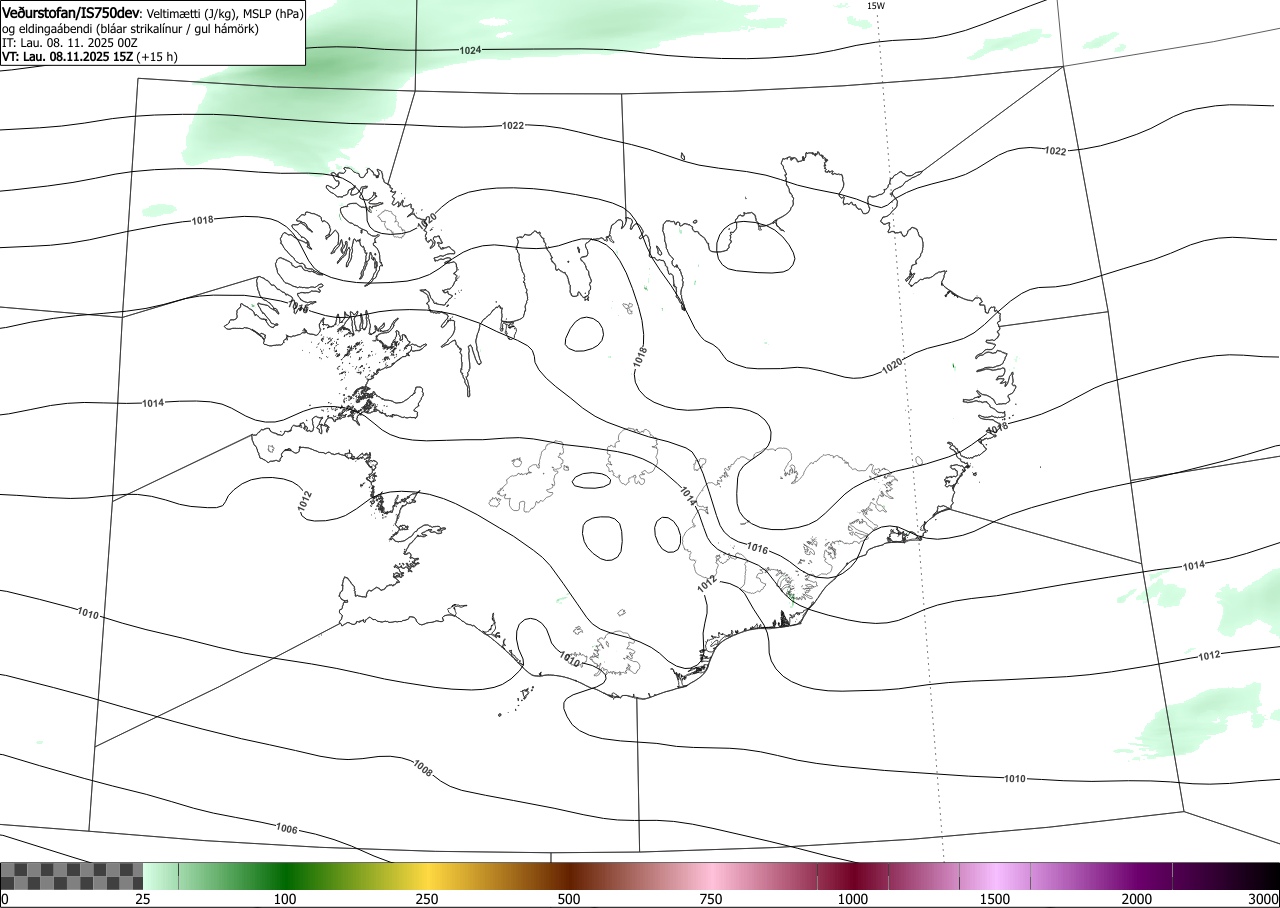
Task: Click the 750 value on the color scale
Action: click(x=711, y=900)
